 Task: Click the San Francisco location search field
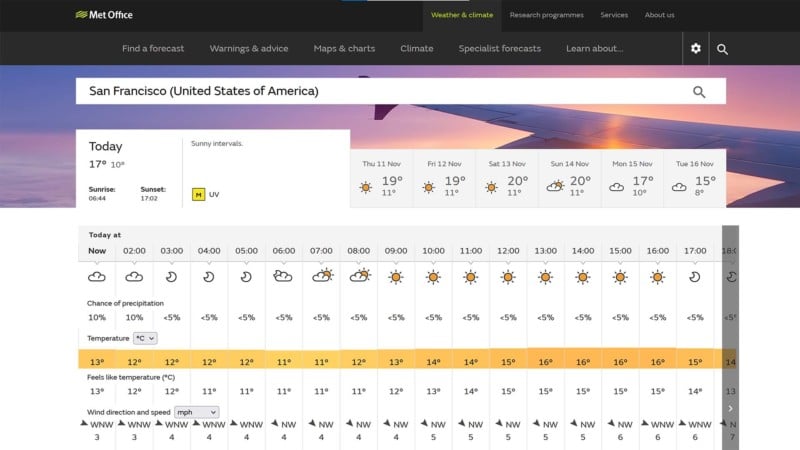click(x=380, y=91)
